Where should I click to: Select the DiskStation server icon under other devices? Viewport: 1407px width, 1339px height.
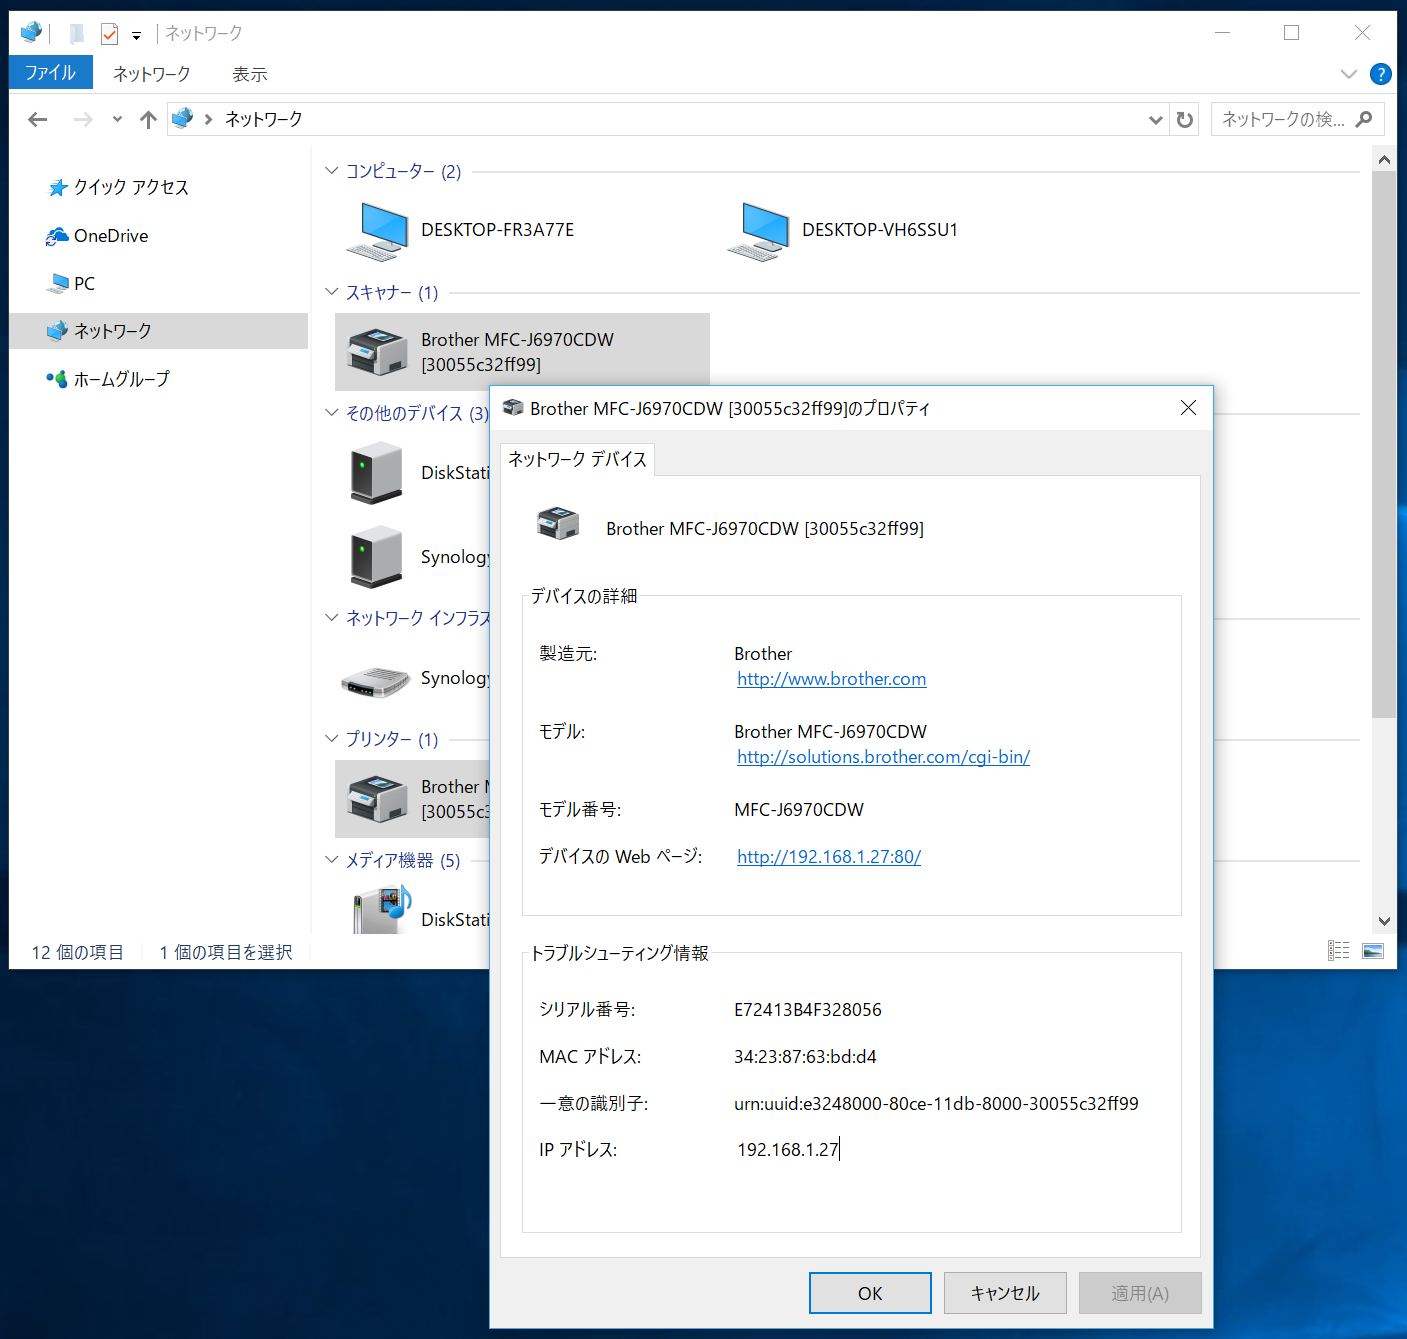[x=376, y=474]
